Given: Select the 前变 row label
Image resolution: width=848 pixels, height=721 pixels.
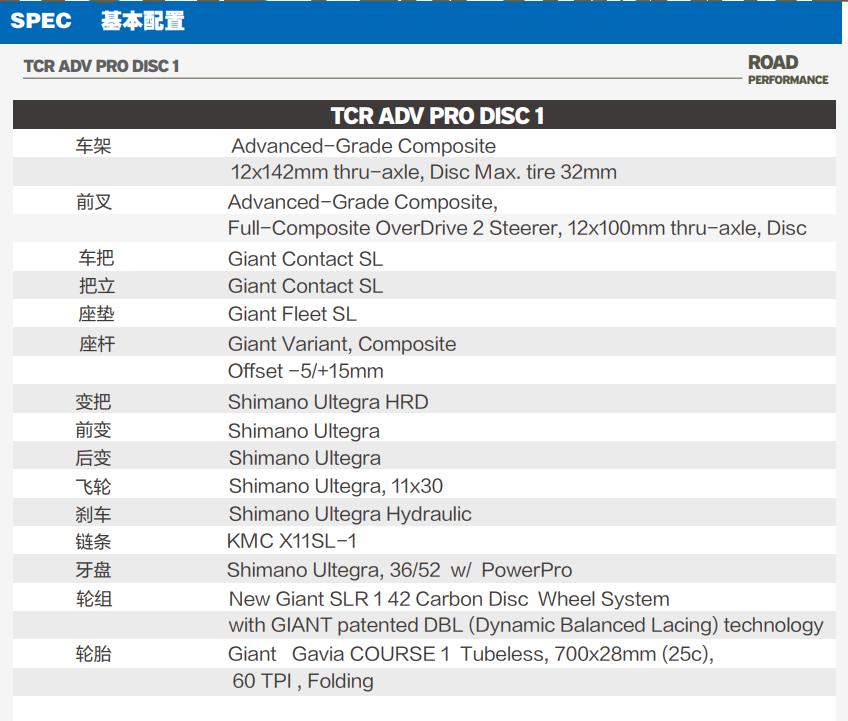Looking at the screenshot, I should pyautogui.click(x=94, y=431).
